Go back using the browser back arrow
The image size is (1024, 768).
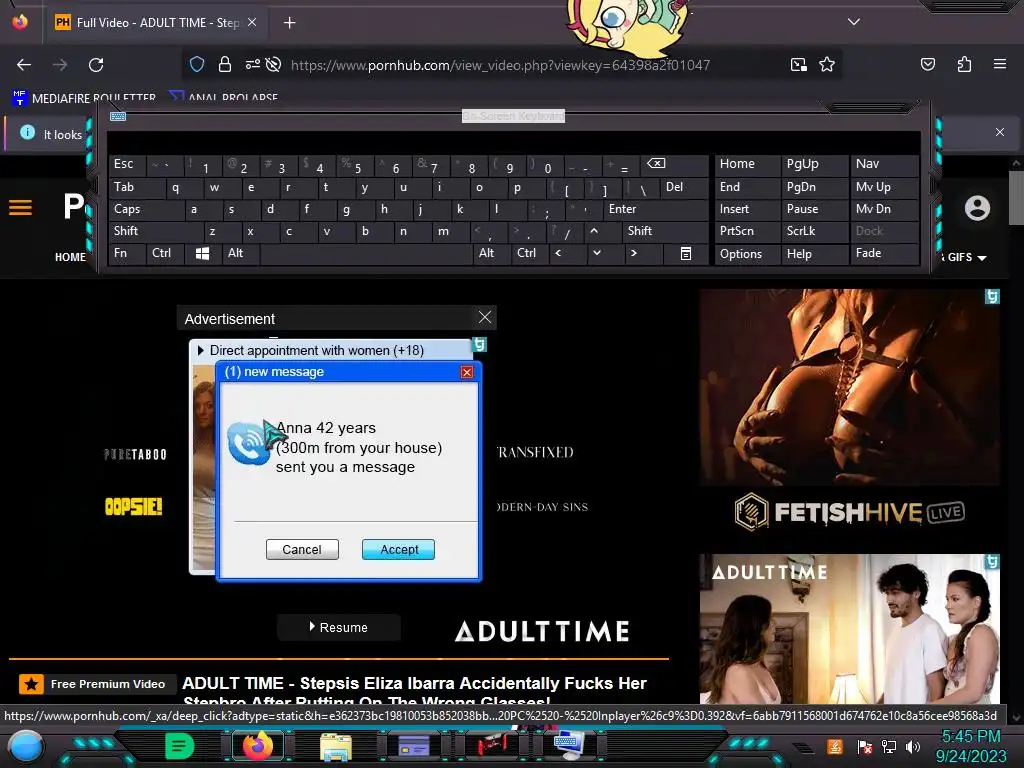[x=24, y=65]
